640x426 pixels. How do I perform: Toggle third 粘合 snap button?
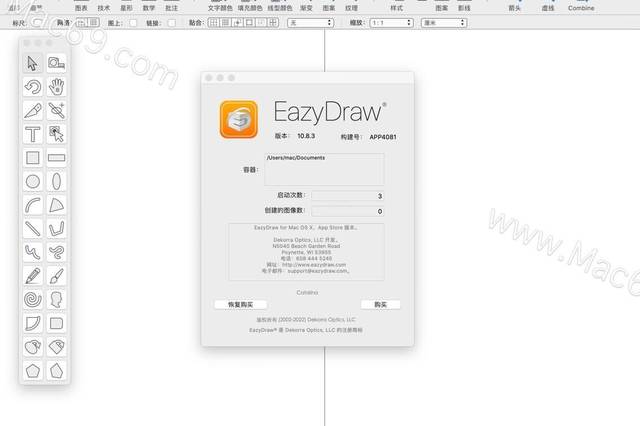coord(238,23)
